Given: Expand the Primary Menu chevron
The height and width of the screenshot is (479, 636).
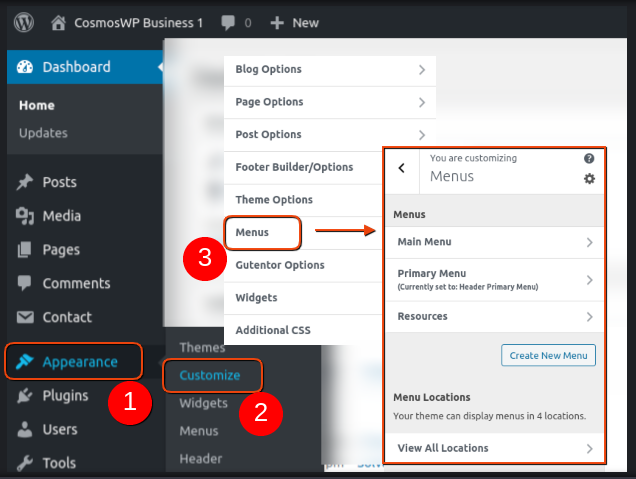Looking at the screenshot, I should click(589, 280).
